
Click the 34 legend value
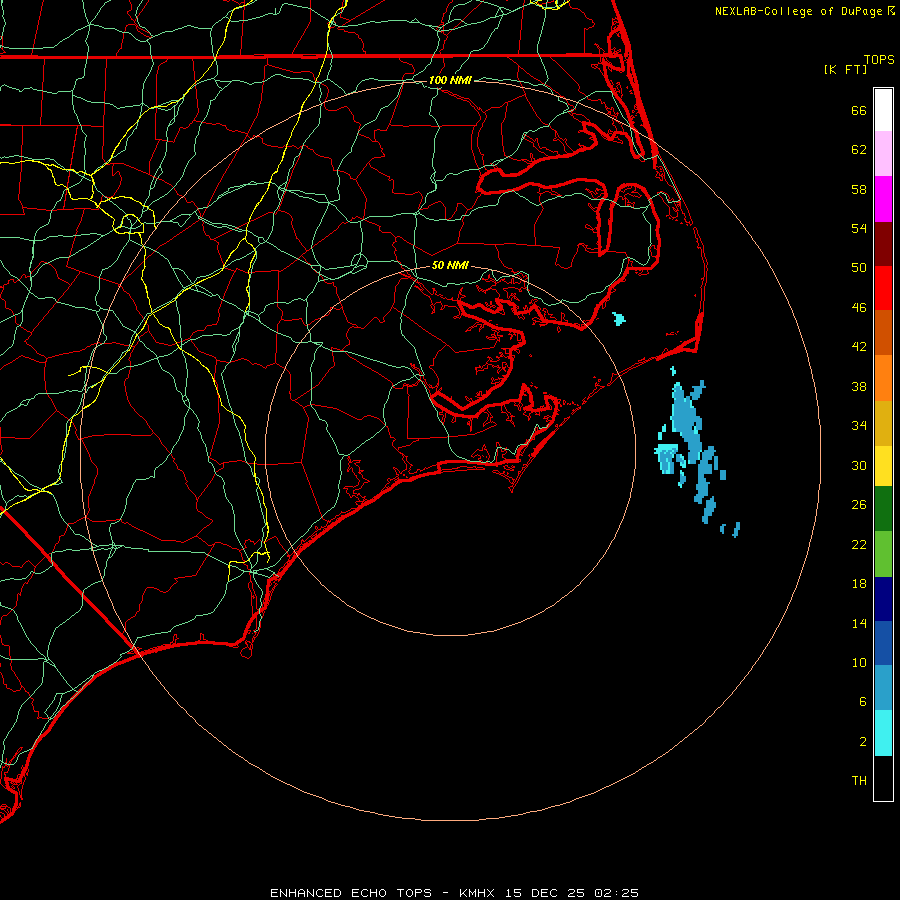(859, 425)
